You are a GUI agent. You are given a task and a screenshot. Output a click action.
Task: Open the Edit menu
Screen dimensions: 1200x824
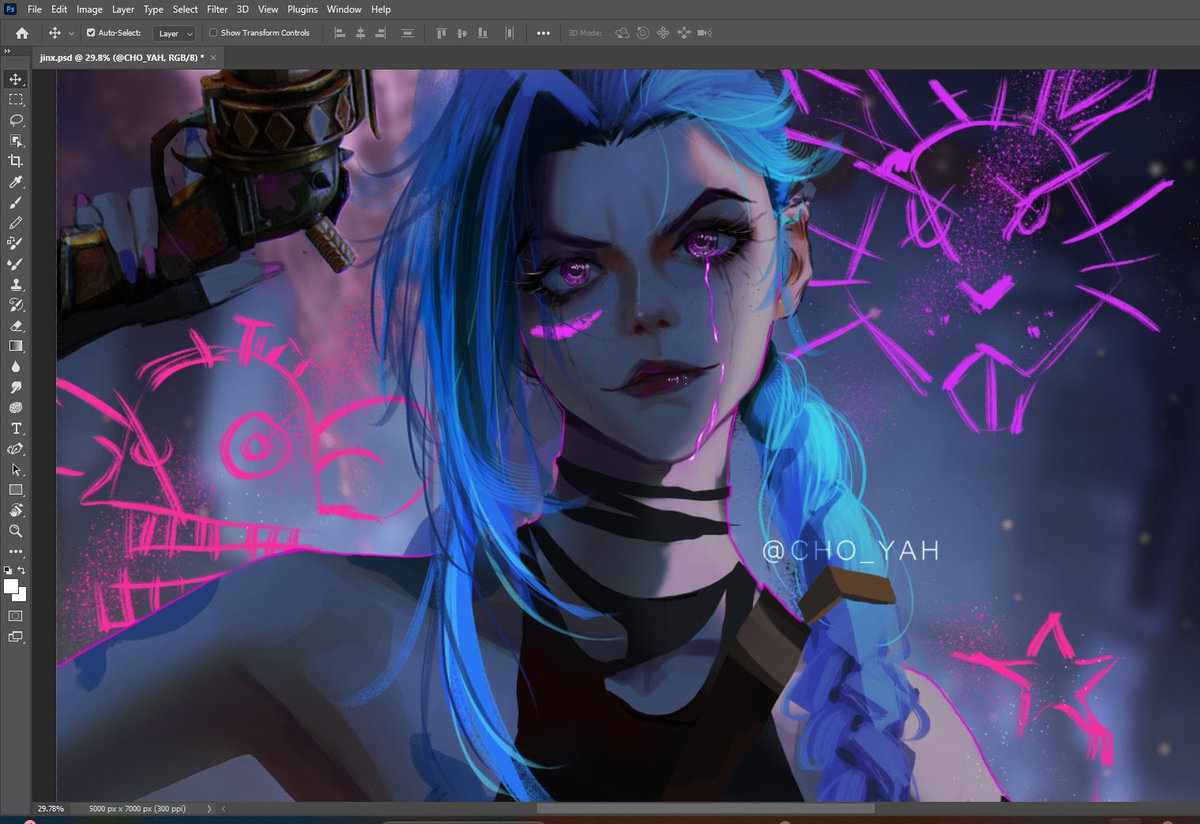pyautogui.click(x=59, y=9)
